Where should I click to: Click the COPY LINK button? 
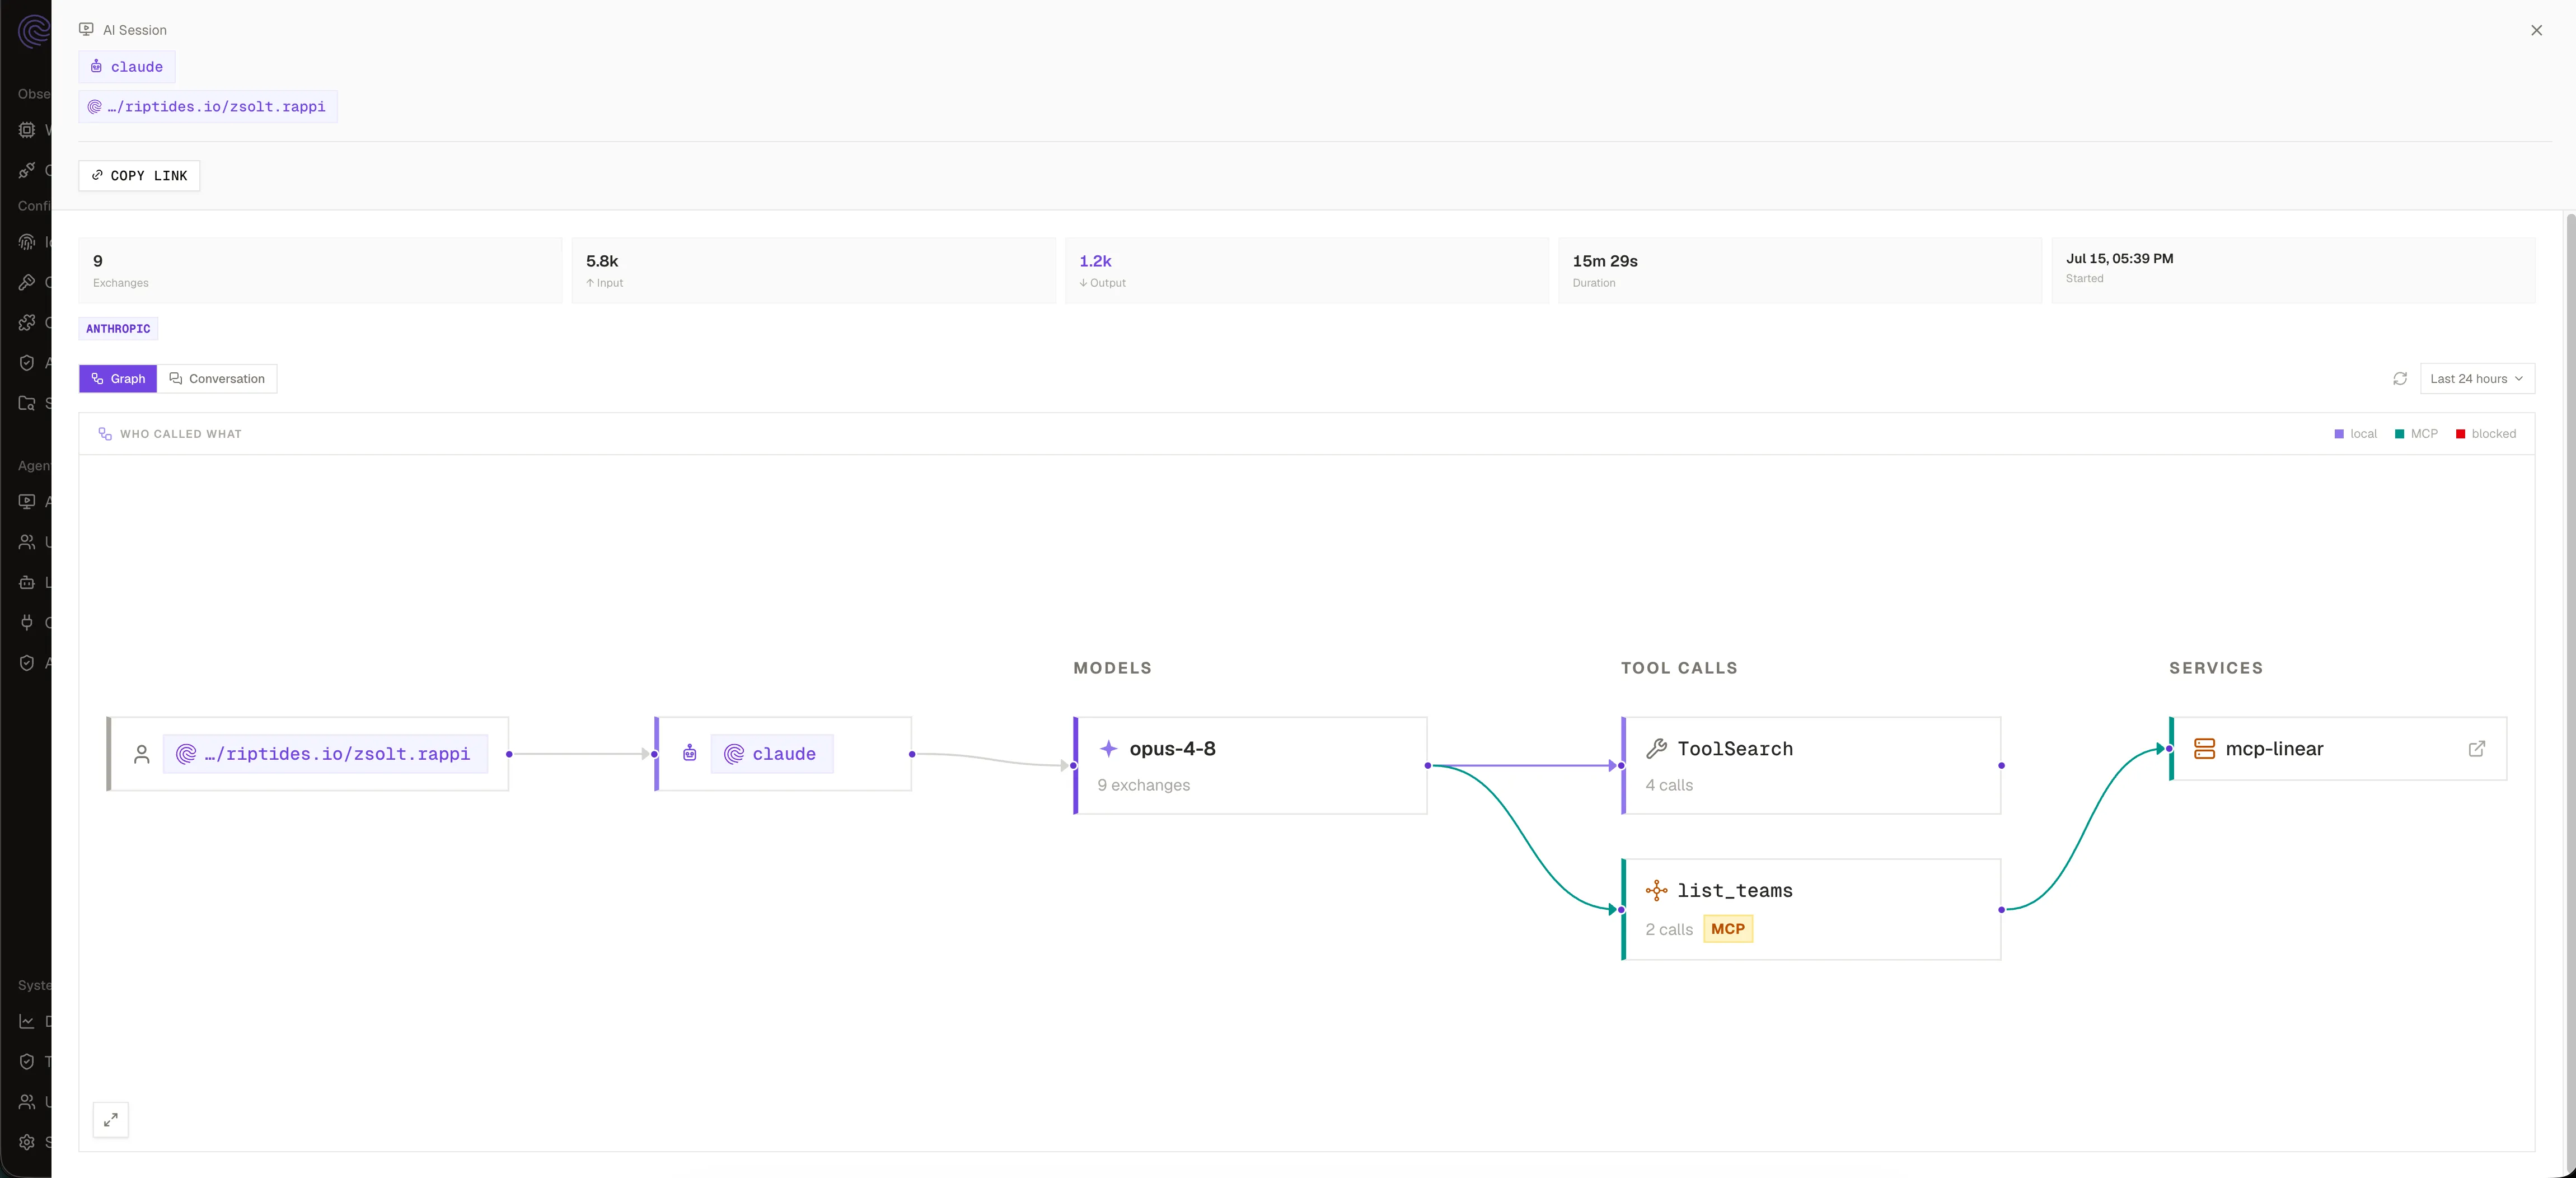[139, 176]
